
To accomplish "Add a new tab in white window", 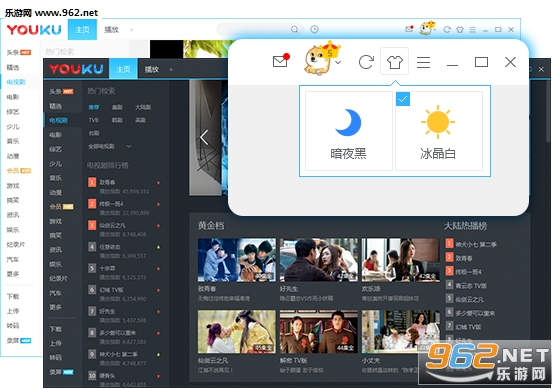I will pyautogui.click(x=132, y=30).
